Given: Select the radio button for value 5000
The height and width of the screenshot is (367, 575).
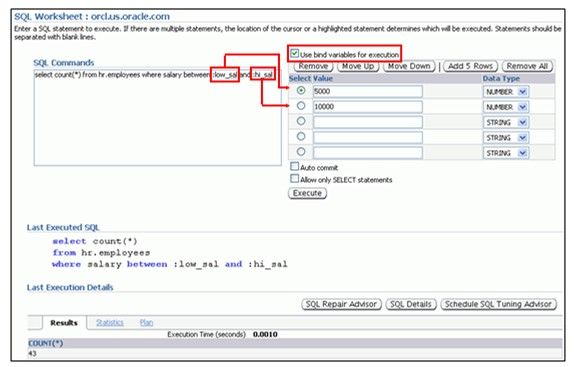Looking at the screenshot, I should pyautogui.click(x=301, y=91).
